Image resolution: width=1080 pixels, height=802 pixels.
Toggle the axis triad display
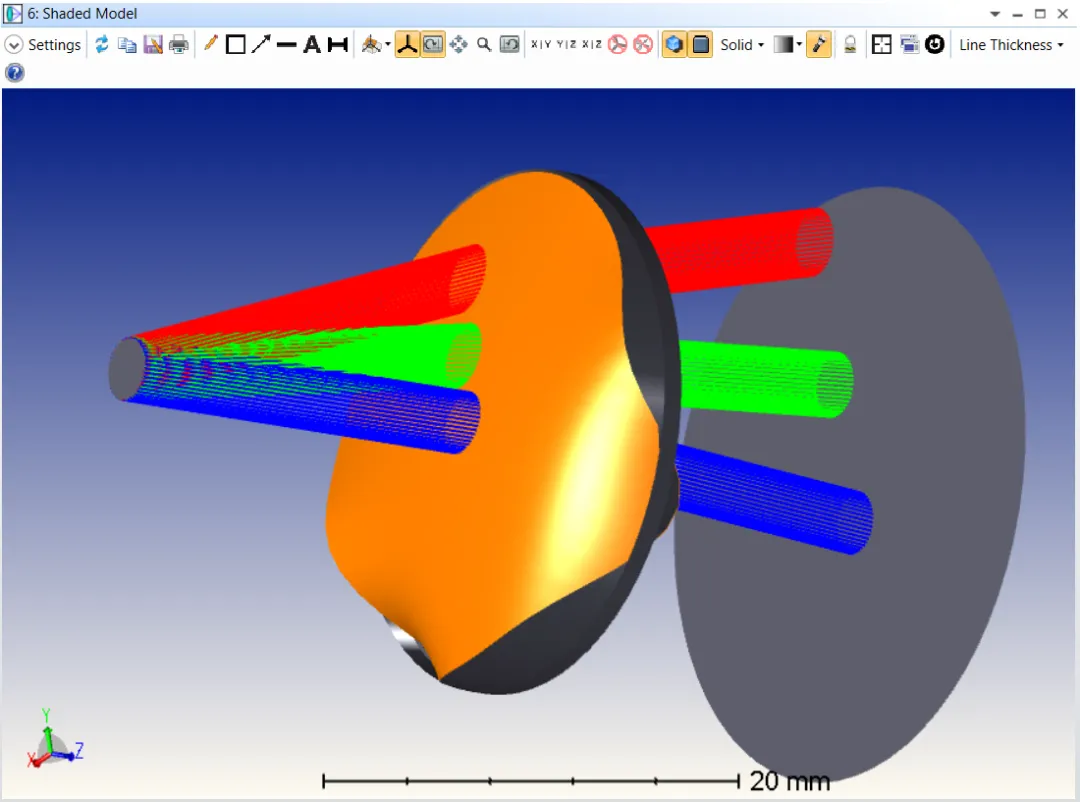click(x=407, y=45)
